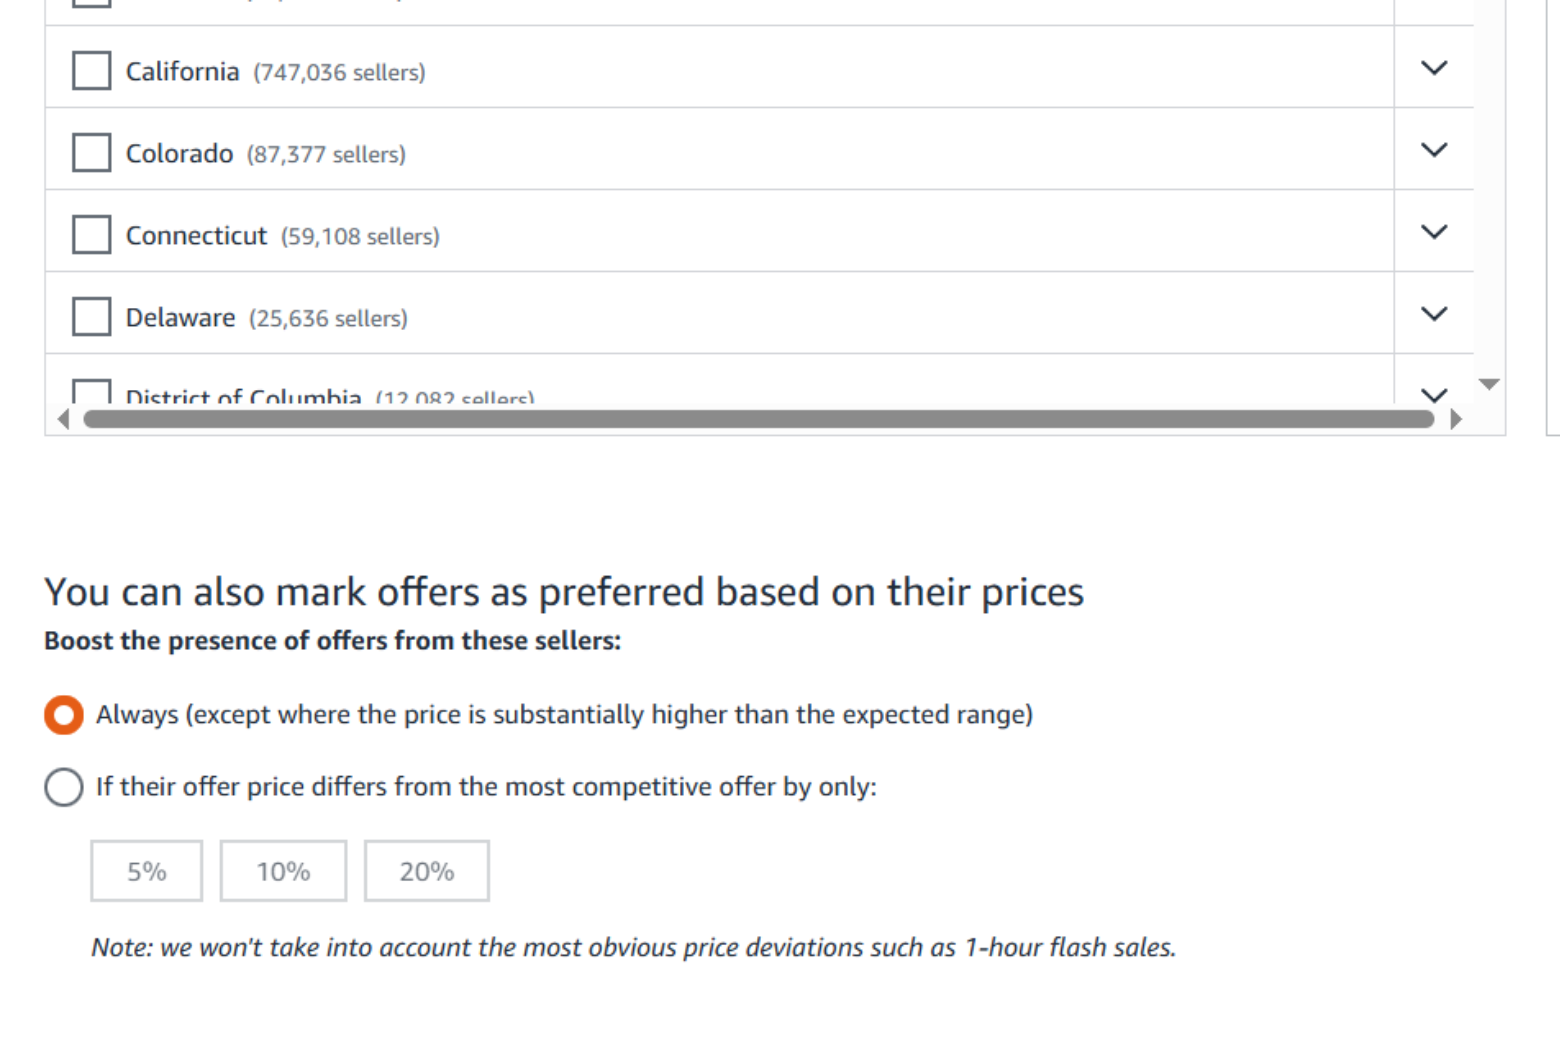Screen dimensions: 1560x1040
Task: Check the California sellers checkbox
Action: click(91, 71)
